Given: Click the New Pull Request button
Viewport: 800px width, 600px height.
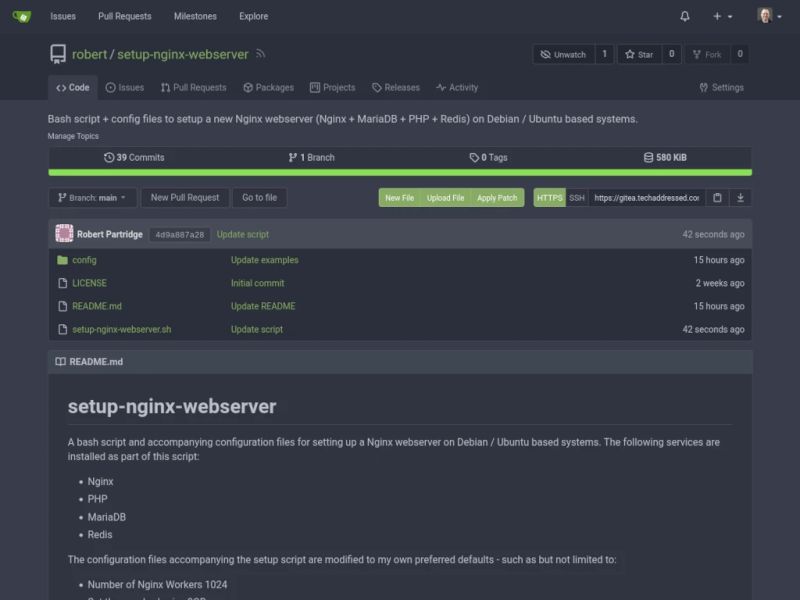Looking at the screenshot, I should click(185, 197).
